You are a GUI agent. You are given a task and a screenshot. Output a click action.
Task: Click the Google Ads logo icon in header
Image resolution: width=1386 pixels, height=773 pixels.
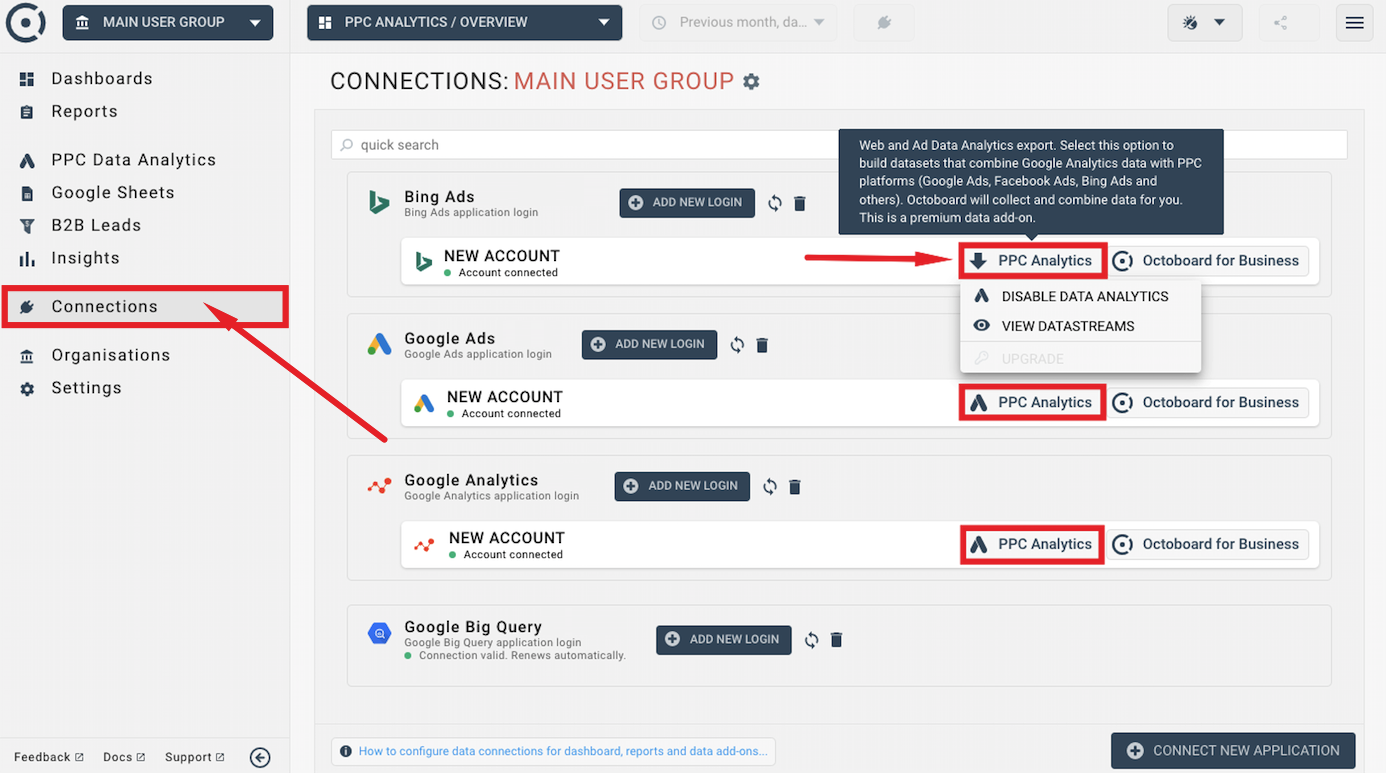(379, 345)
